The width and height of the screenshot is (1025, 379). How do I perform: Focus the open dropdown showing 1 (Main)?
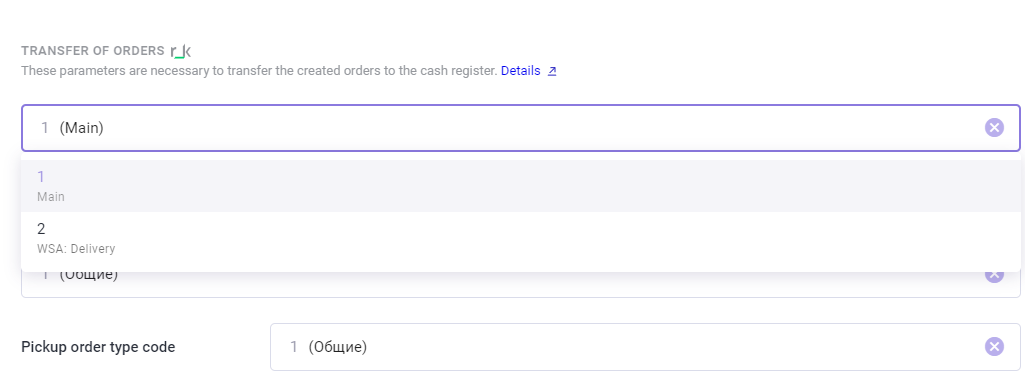tap(520, 127)
